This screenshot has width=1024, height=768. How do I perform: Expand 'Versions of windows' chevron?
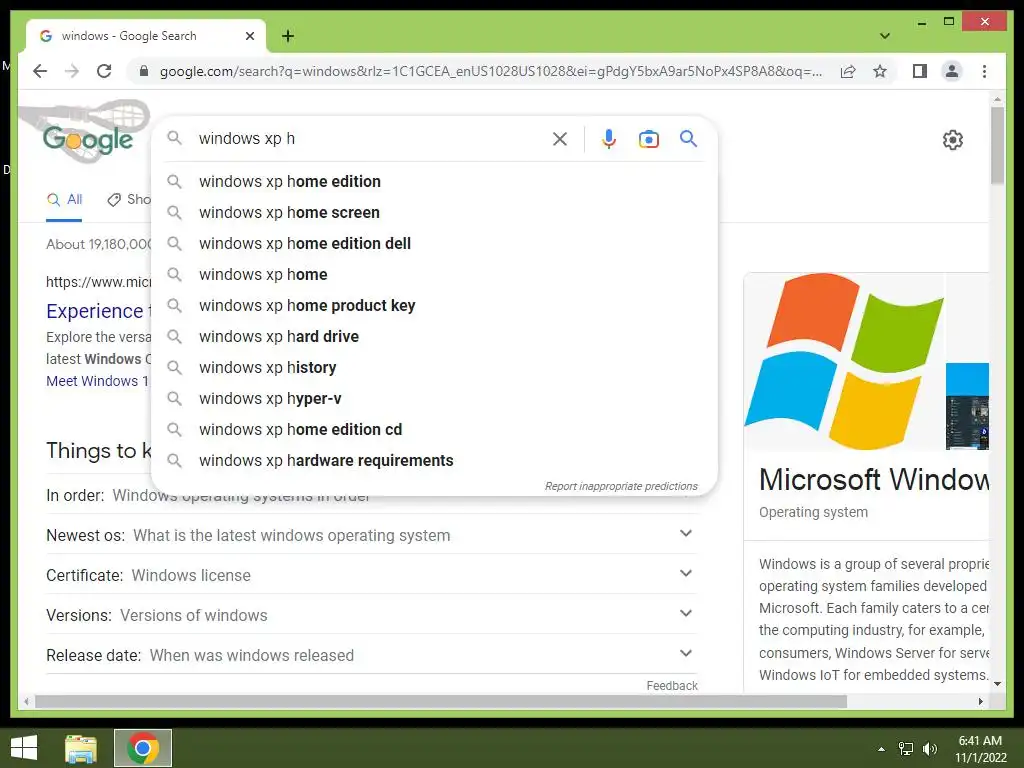(x=686, y=613)
